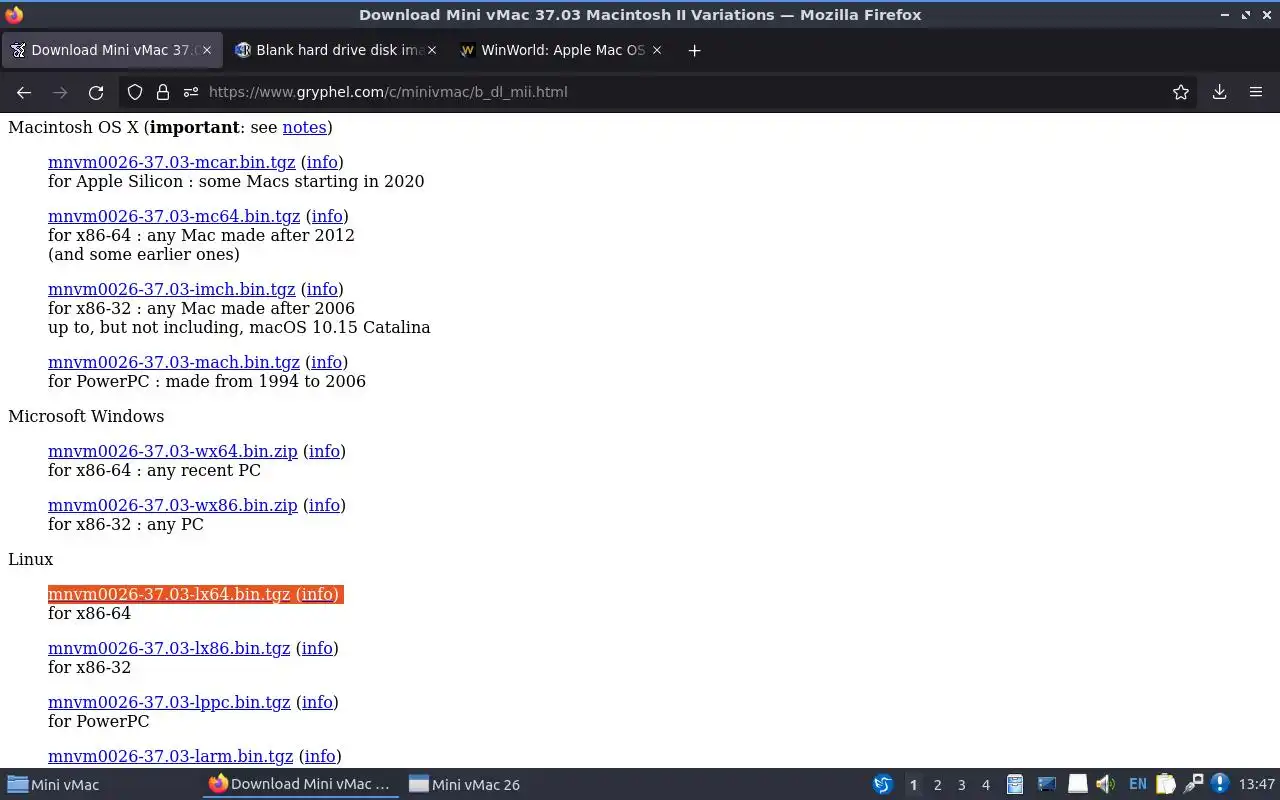
Task: Go back using the browser back arrow
Action: point(24,92)
